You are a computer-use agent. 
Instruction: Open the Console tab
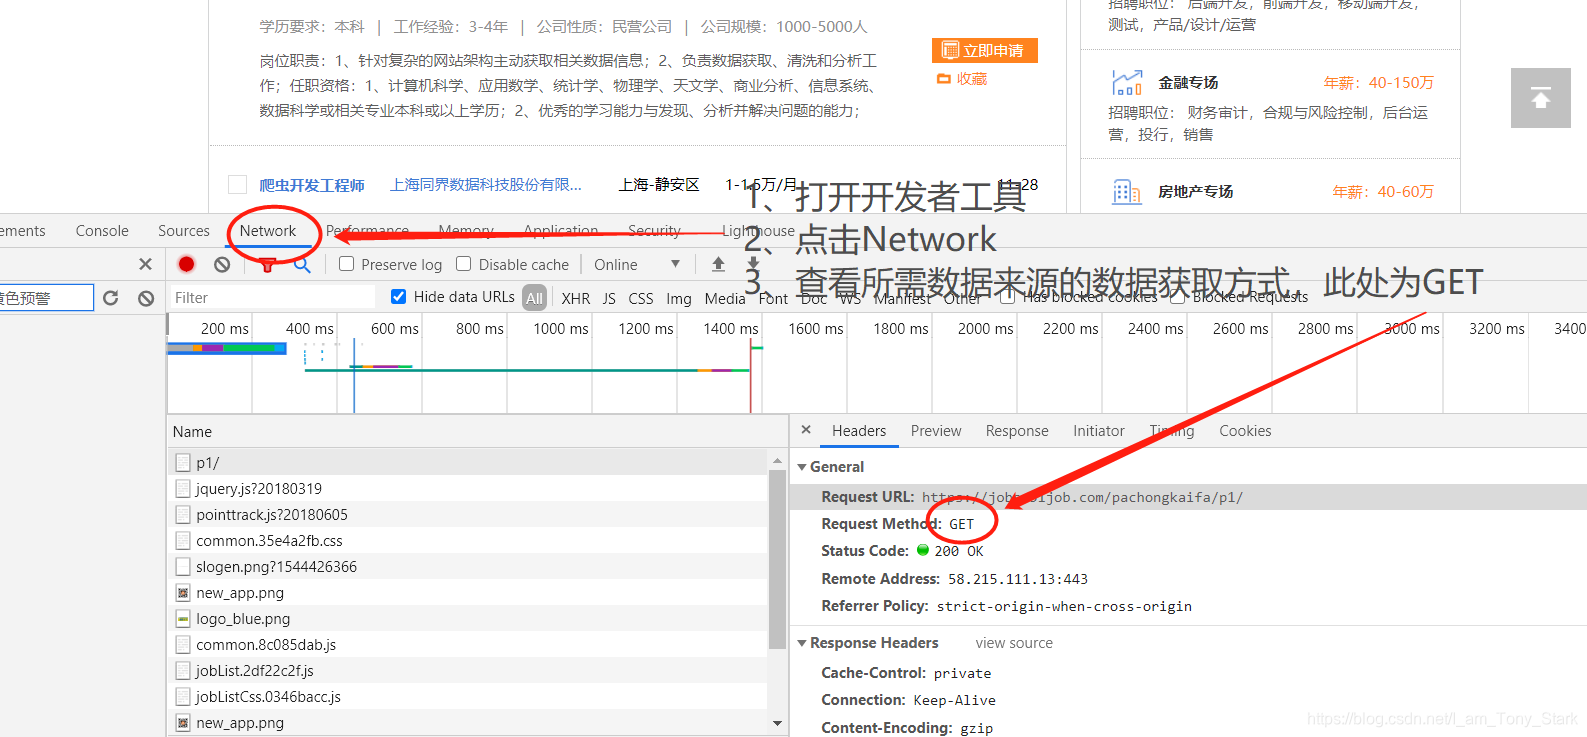[102, 231]
